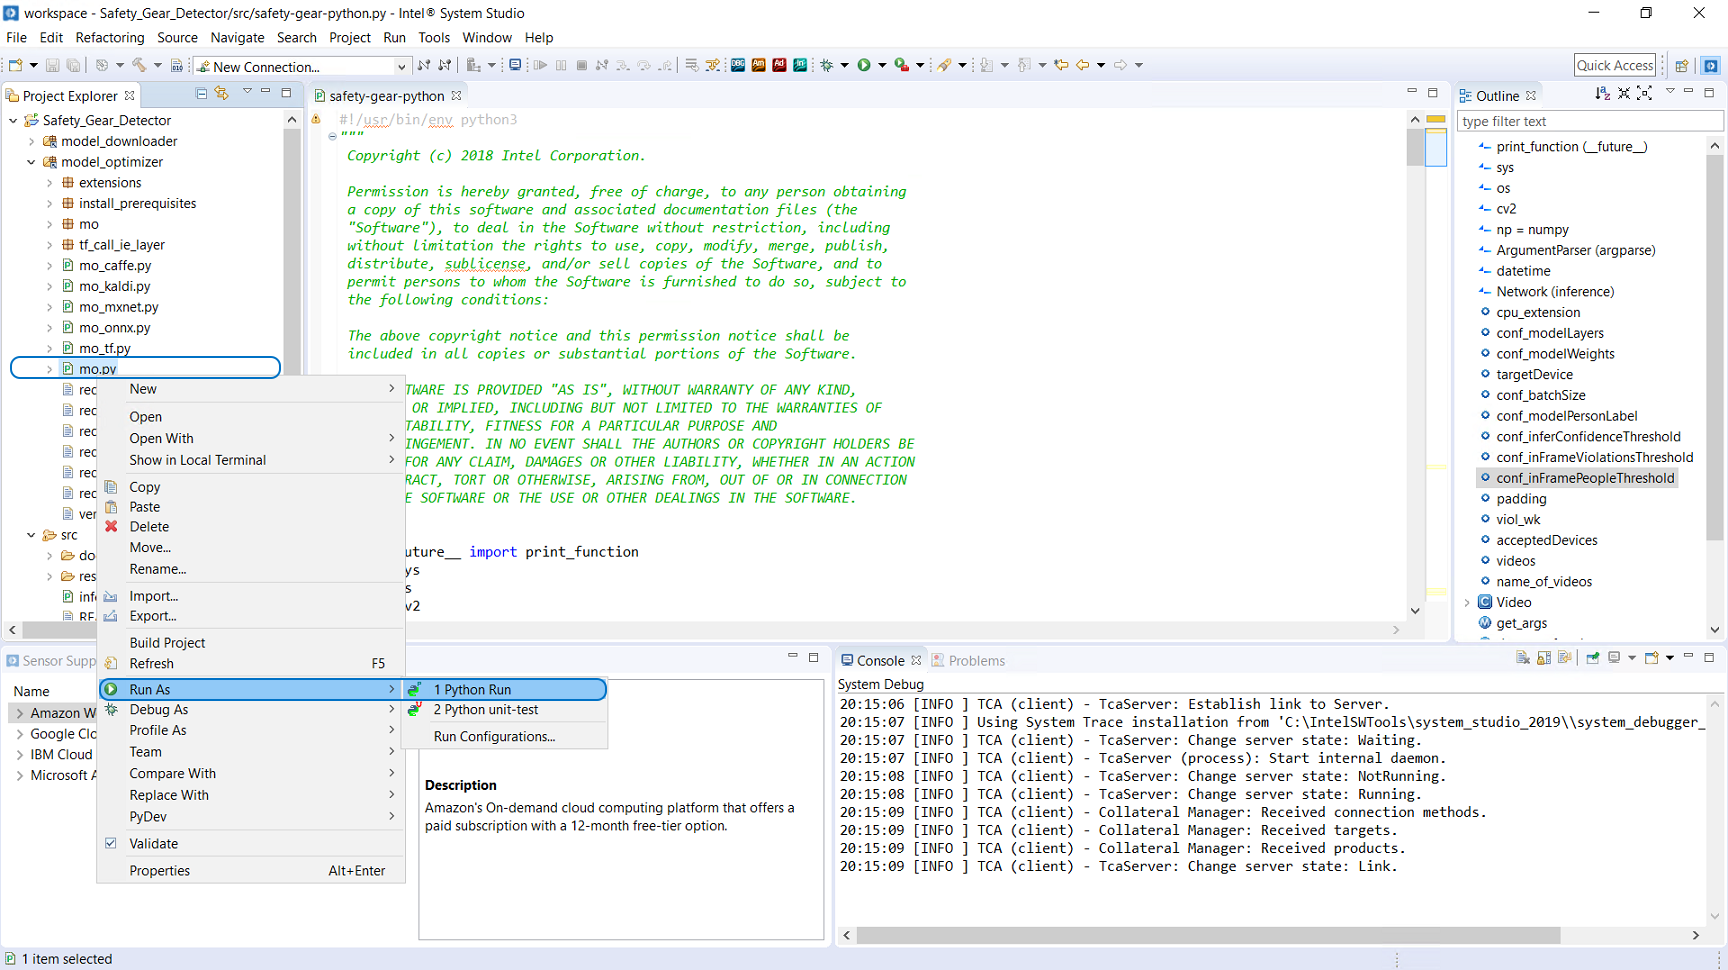Screen dimensions: 1728x970
Task: Click Collapse All in Project Explorer
Action: tap(201, 93)
